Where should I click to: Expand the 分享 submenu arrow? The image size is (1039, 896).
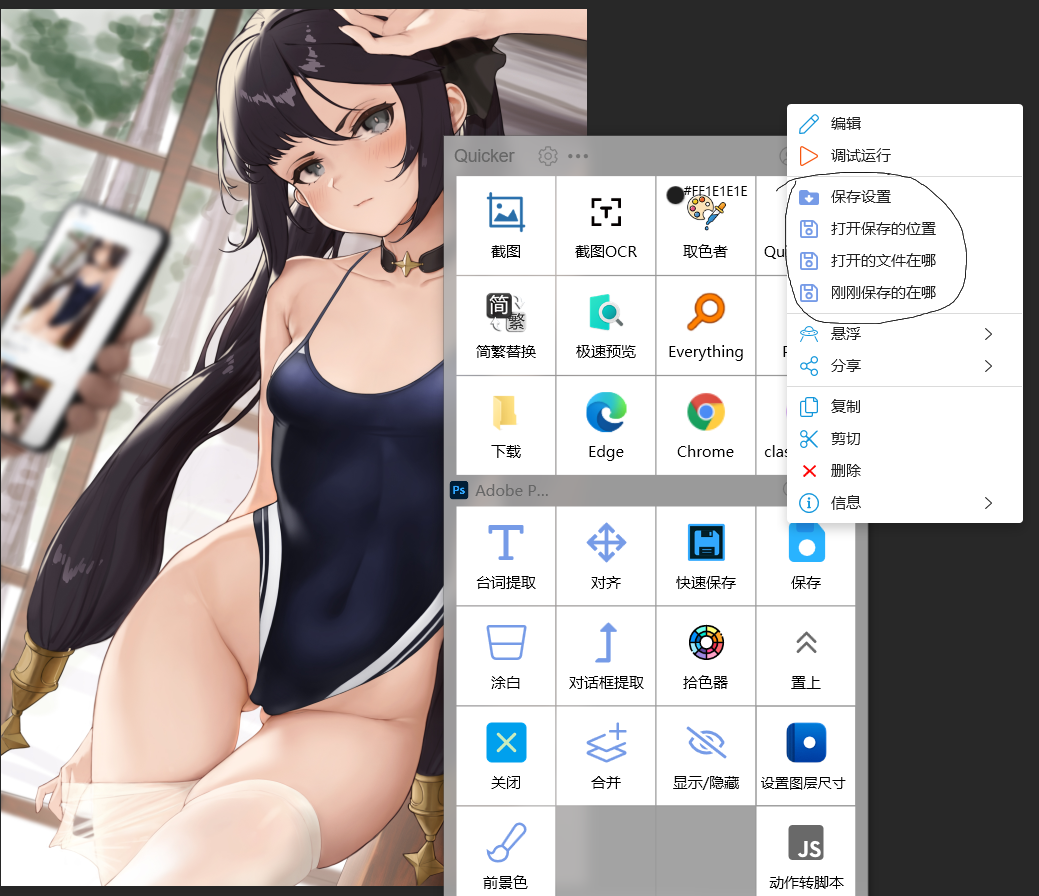point(988,366)
